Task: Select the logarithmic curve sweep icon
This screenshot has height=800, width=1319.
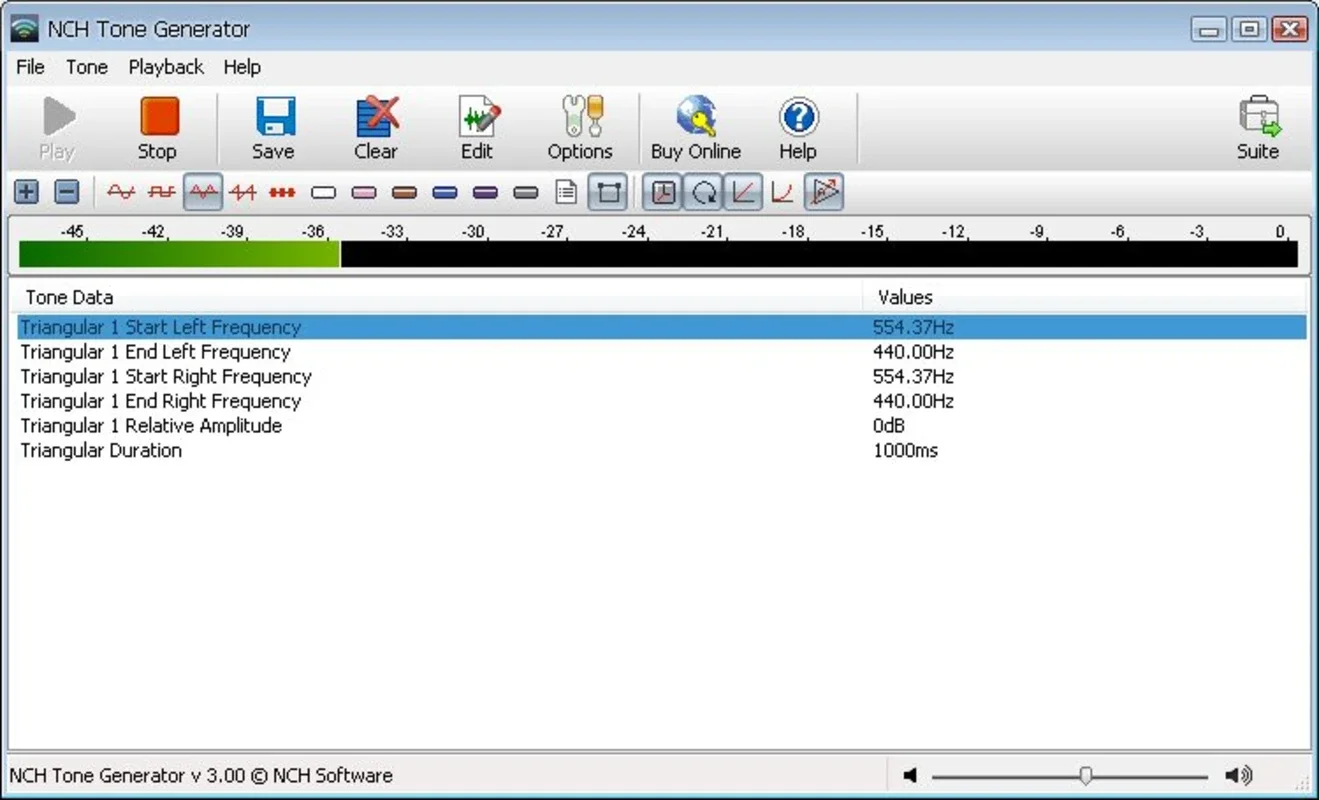Action: point(783,192)
